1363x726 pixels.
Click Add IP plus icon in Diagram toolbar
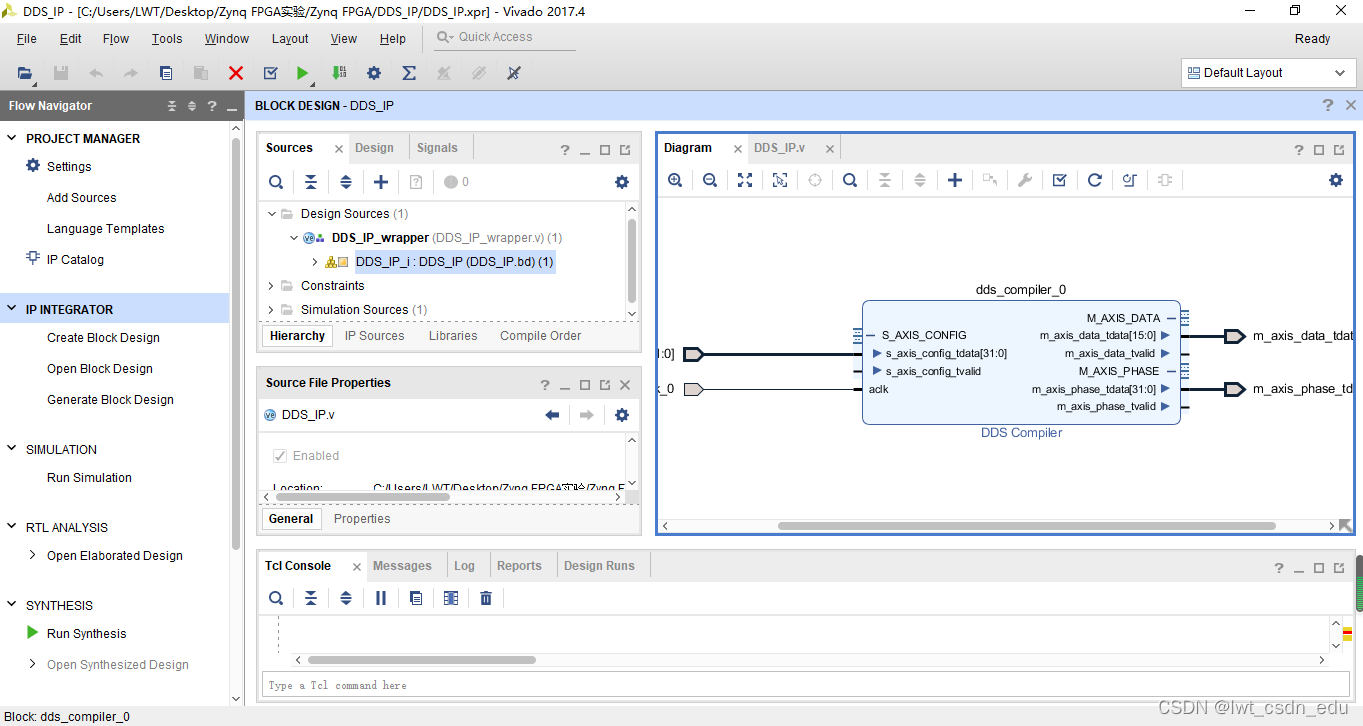(955, 180)
